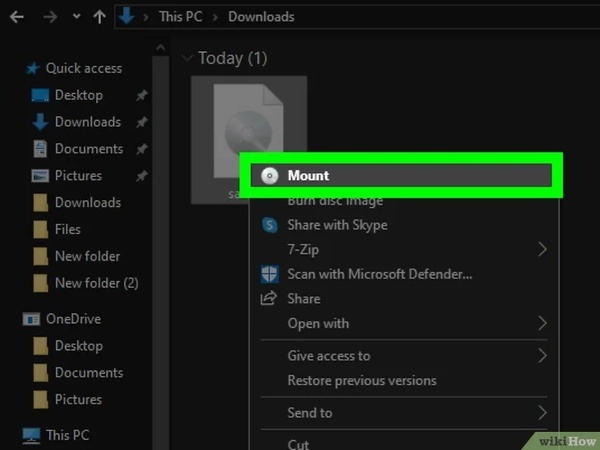Open Documents folder under OneDrive
The width and height of the screenshot is (600, 450).
[89, 373]
